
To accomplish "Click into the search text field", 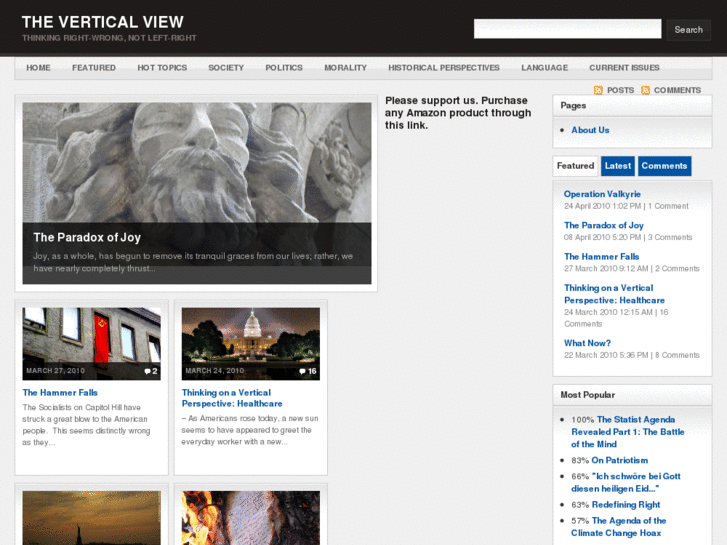I will tap(568, 29).
